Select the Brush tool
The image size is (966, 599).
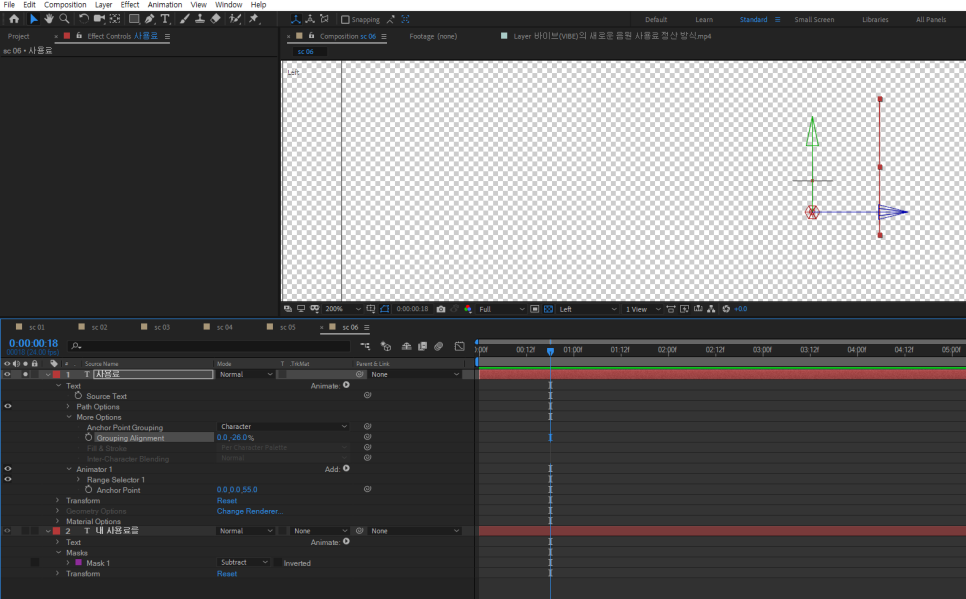tap(184, 19)
